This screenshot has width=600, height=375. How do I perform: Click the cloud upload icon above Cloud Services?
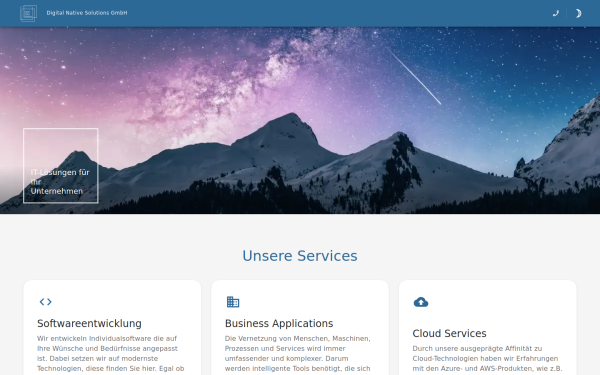point(421,302)
